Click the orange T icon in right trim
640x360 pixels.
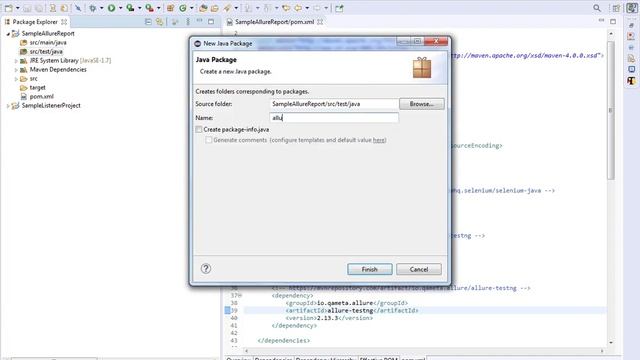click(x=631, y=80)
